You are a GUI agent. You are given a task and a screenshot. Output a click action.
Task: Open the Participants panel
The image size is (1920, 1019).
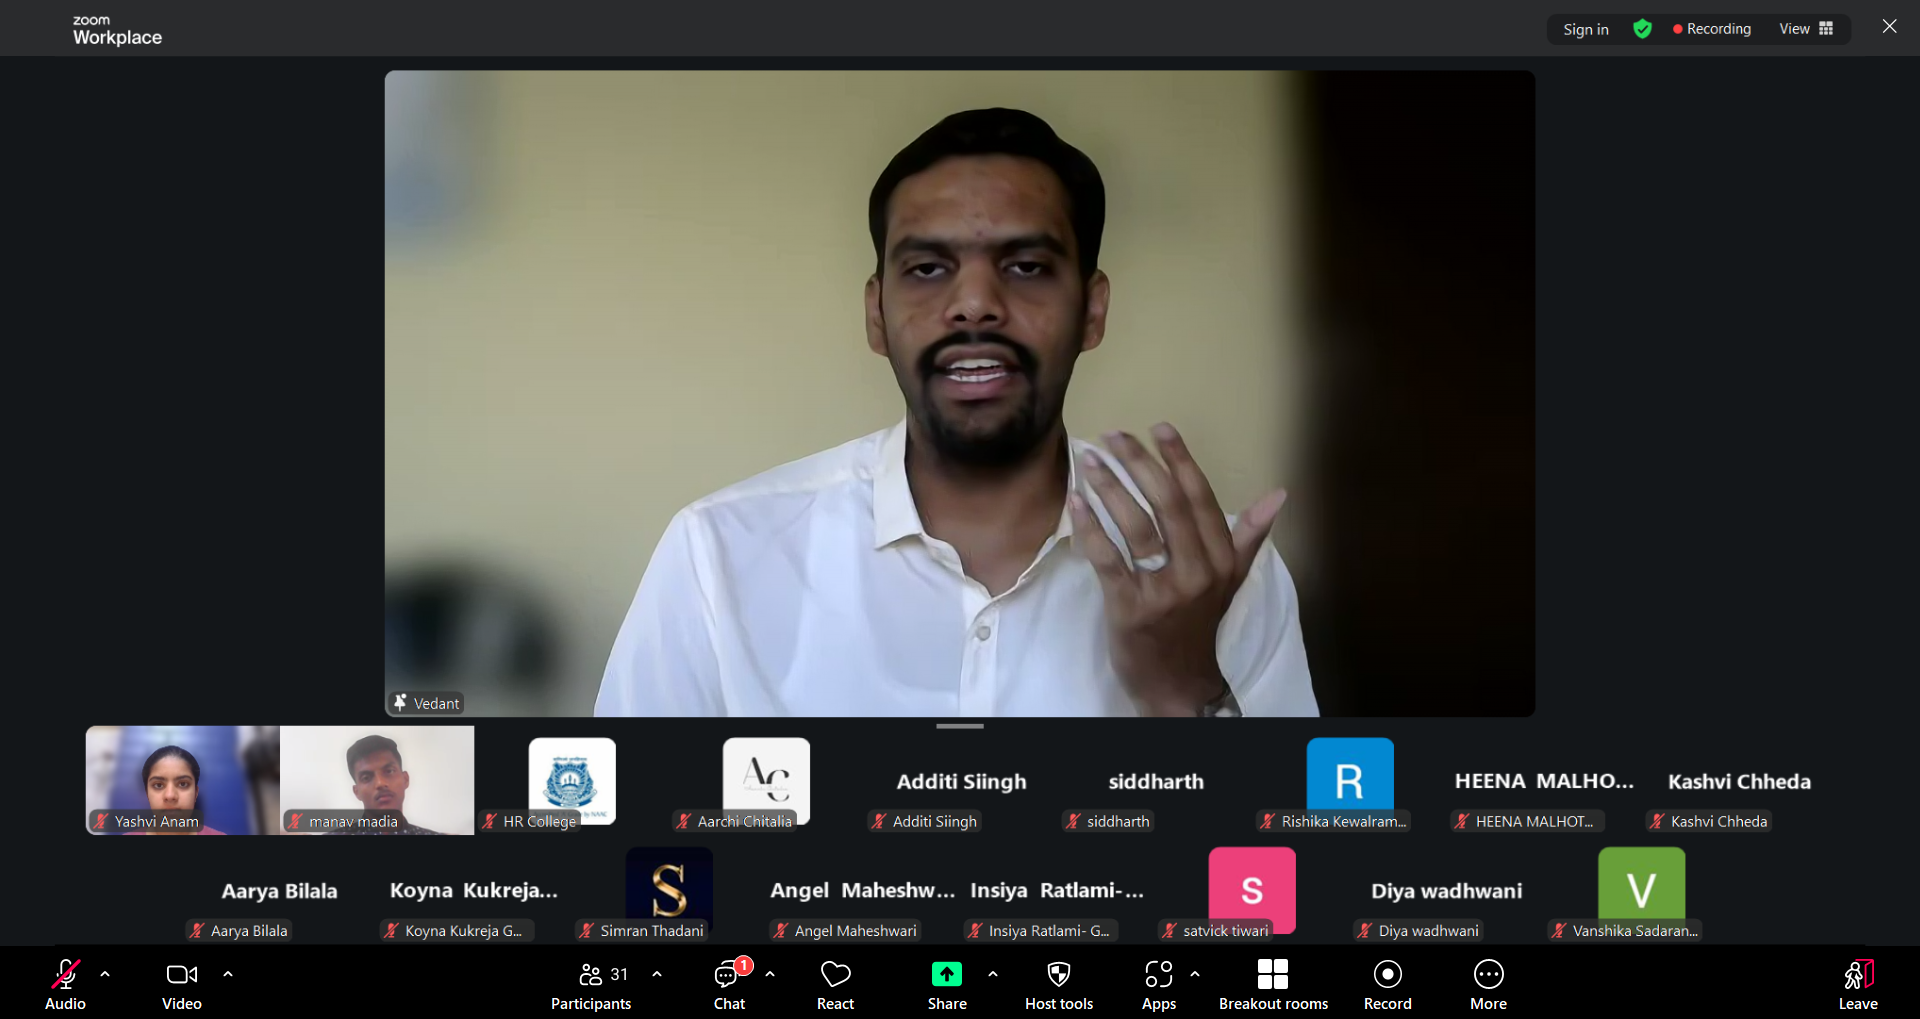pos(591,985)
